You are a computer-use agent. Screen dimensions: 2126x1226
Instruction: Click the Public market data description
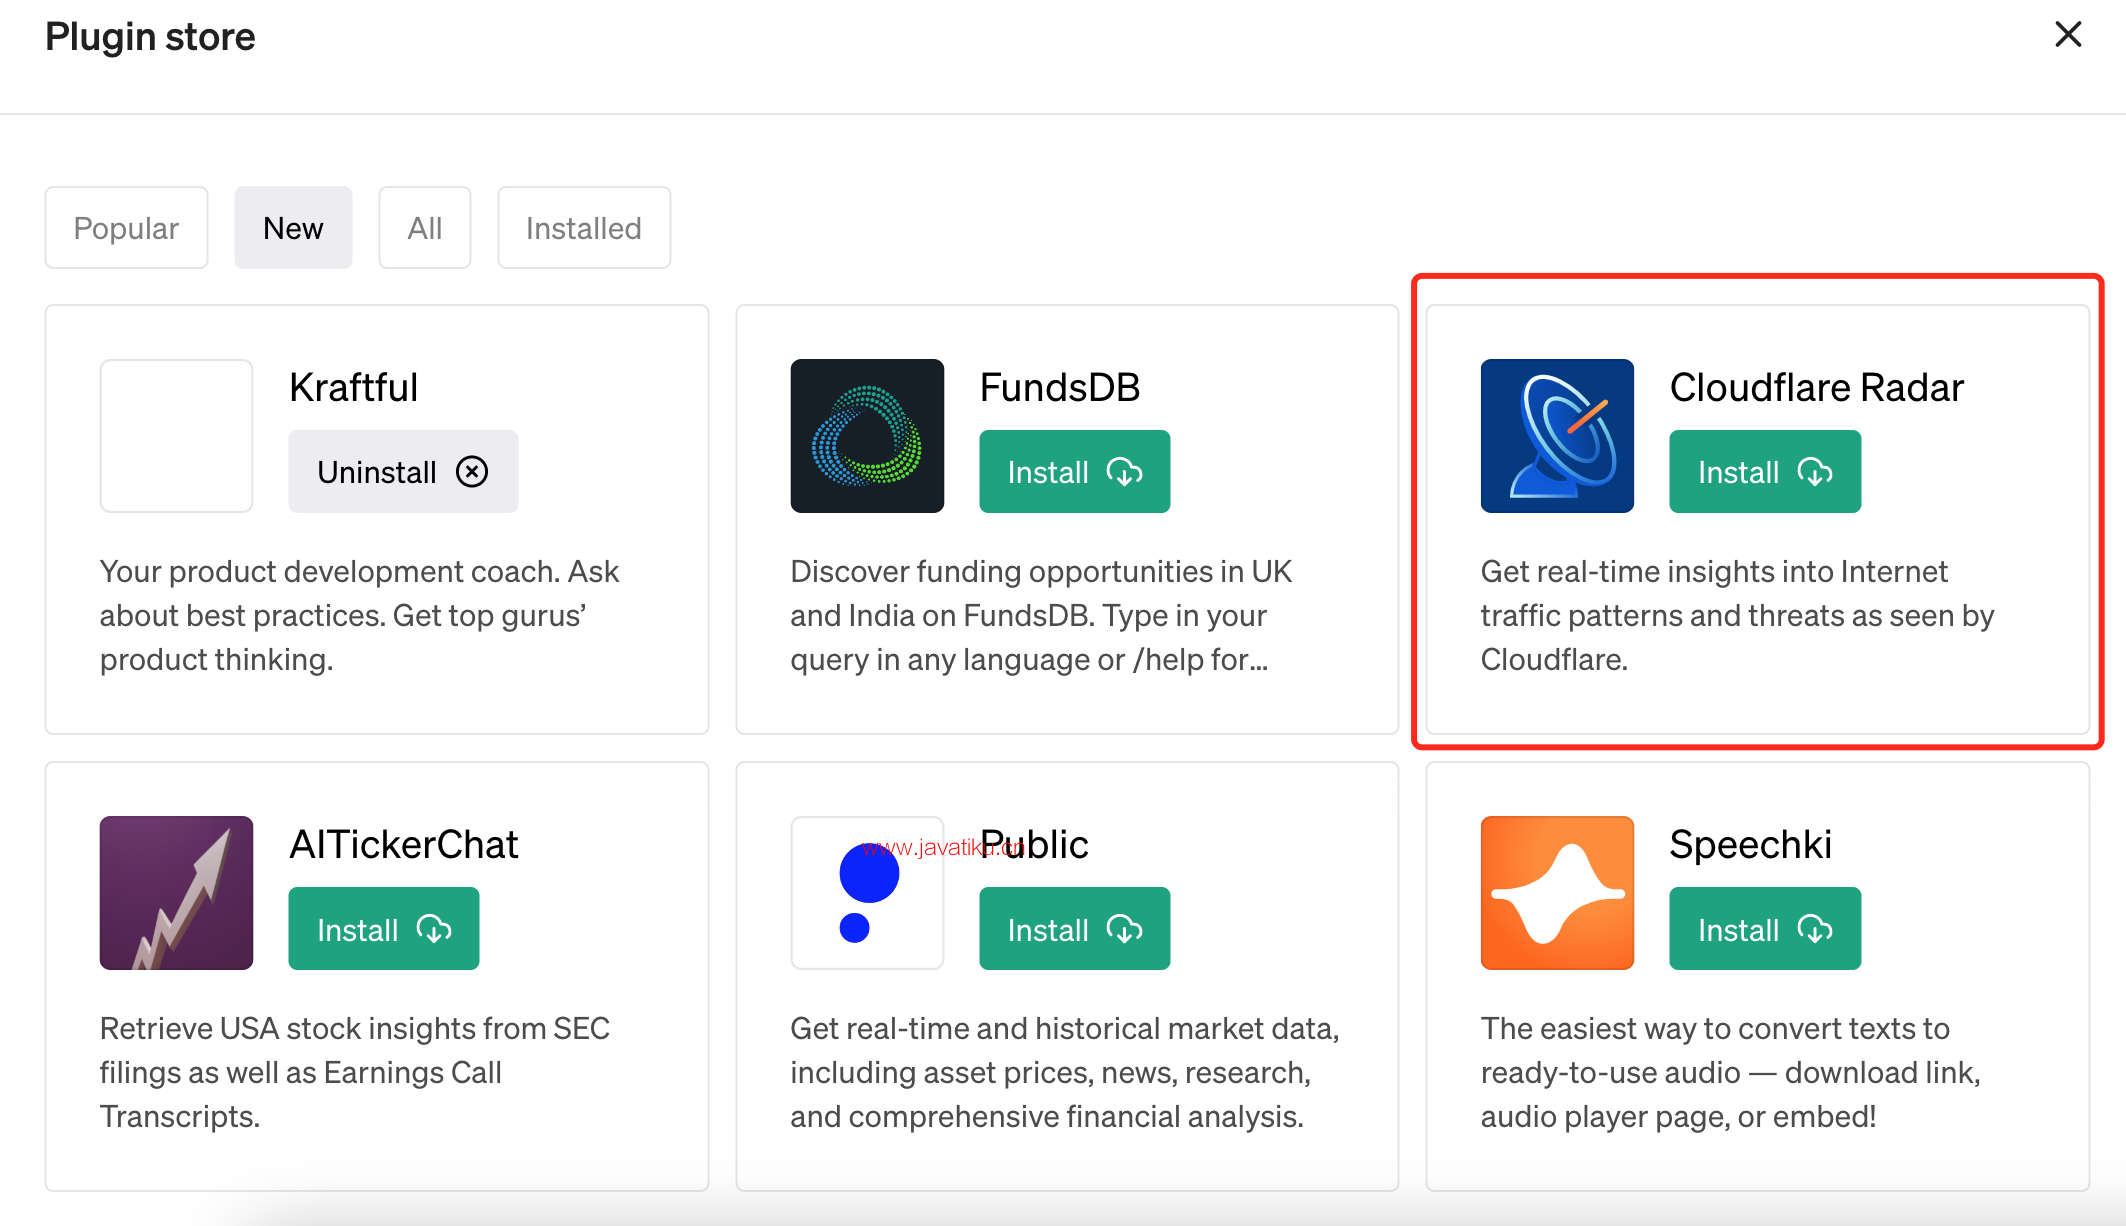[x=1065, y=1072]
